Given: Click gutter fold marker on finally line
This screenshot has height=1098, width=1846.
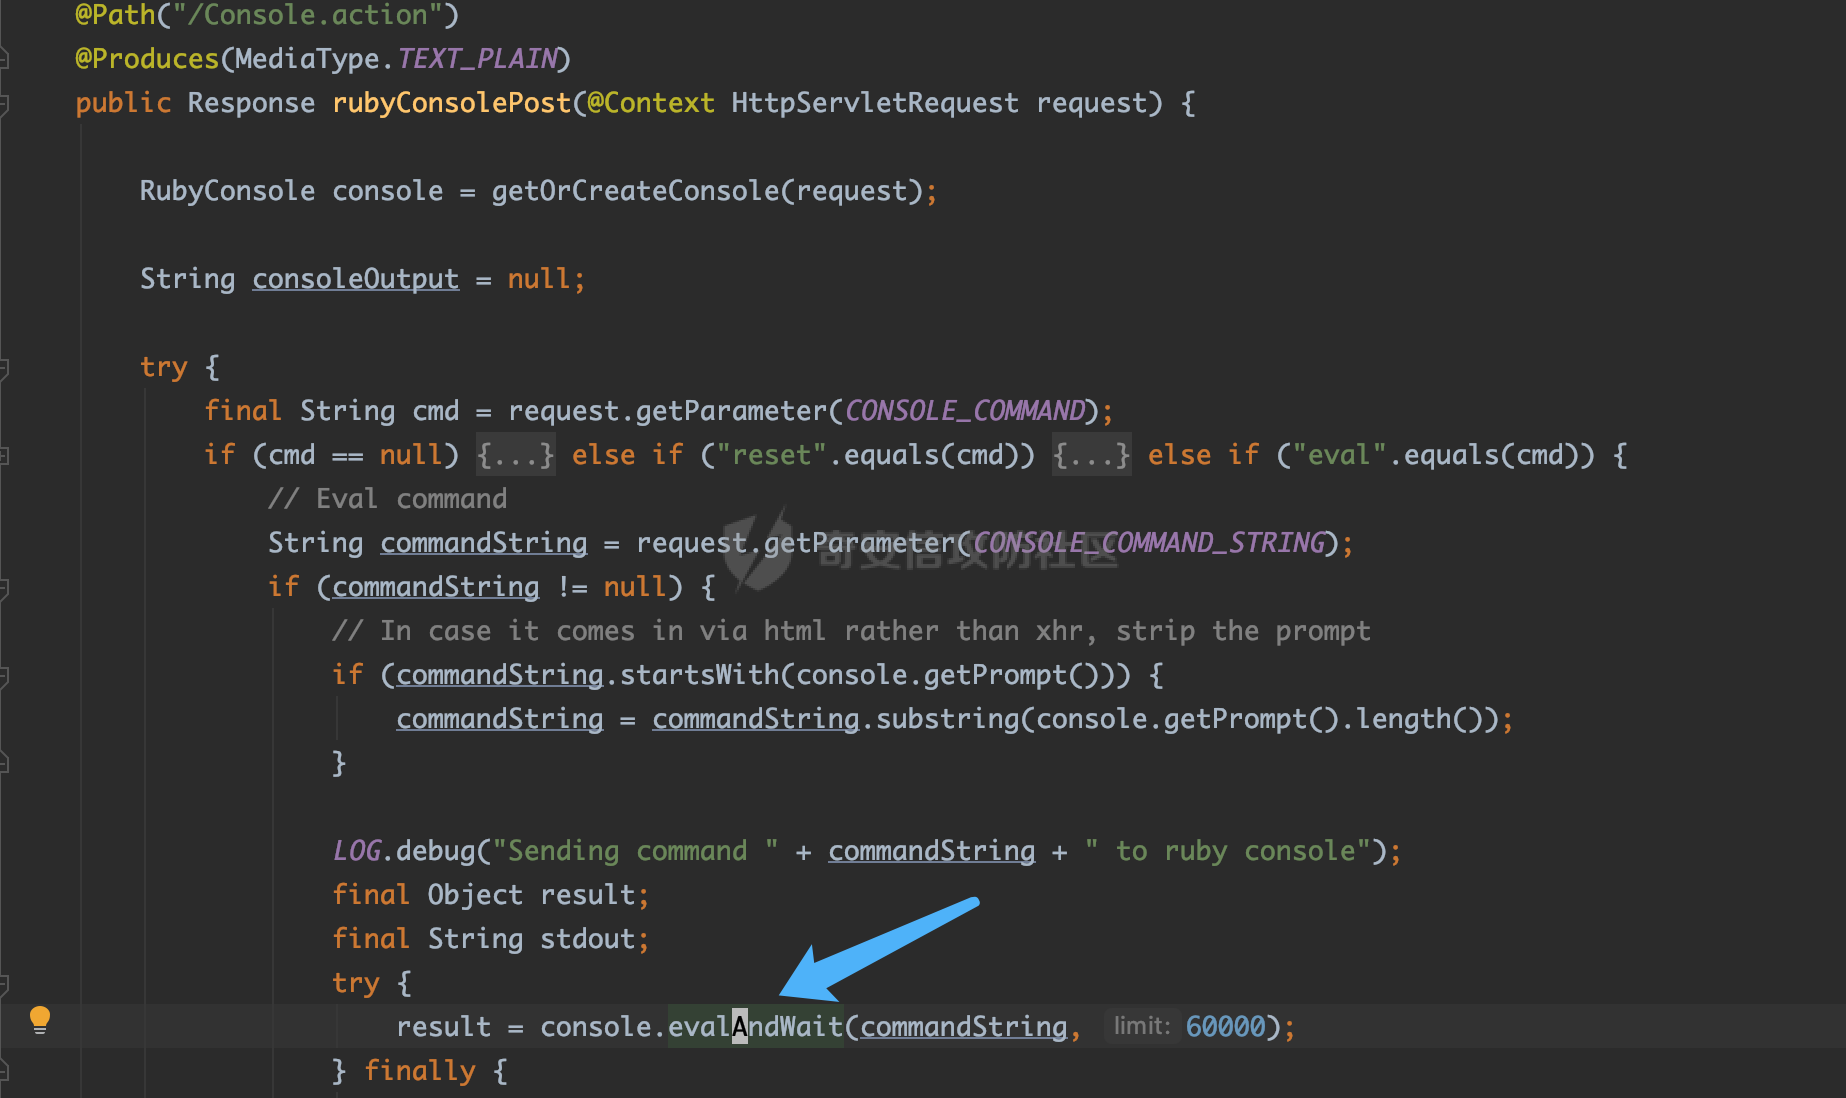Looking at the screenshot, I should click(x=4, y=1072).
